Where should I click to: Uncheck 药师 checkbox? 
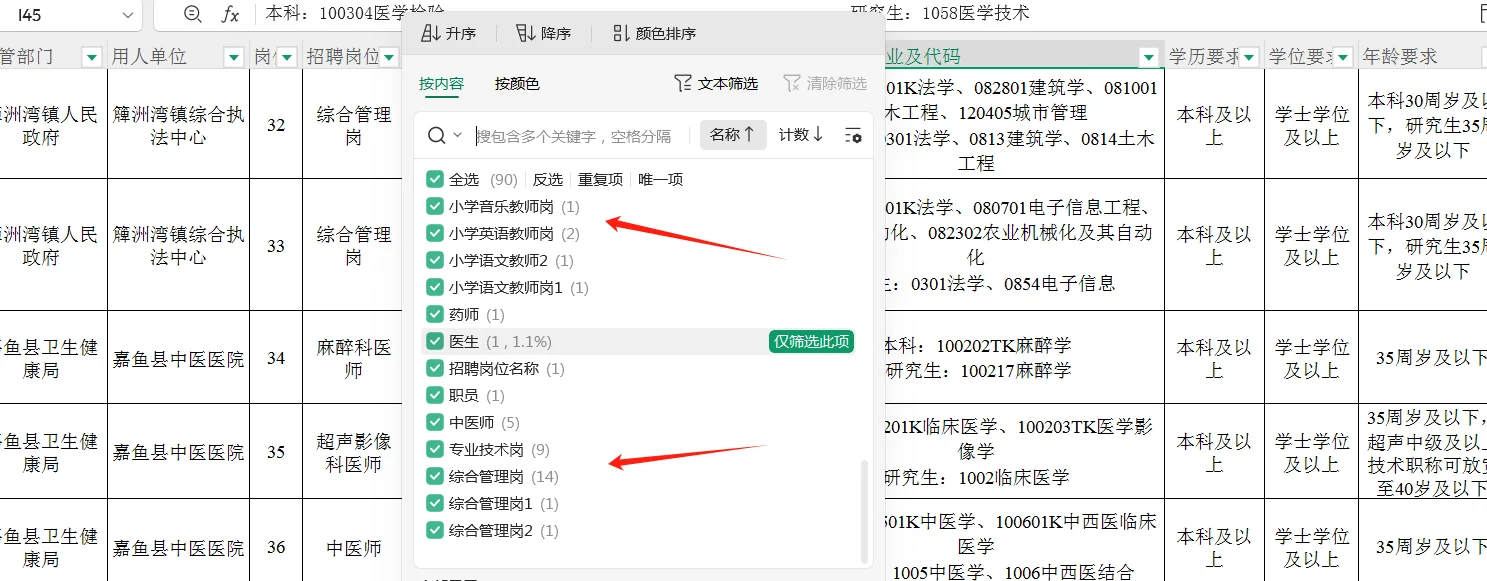coord(434,314)
